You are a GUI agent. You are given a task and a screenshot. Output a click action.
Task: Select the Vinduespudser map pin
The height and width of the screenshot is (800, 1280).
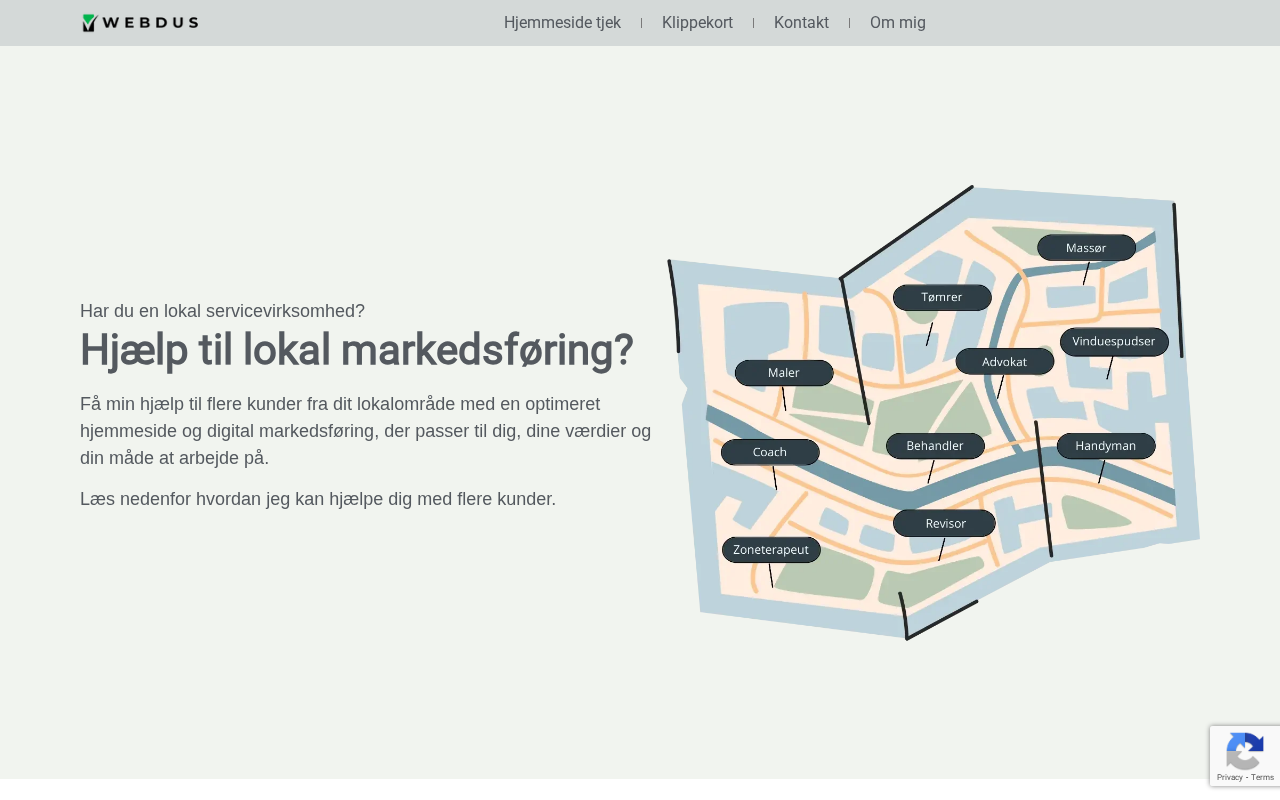pyautogui.click(x=1113, y=342)
